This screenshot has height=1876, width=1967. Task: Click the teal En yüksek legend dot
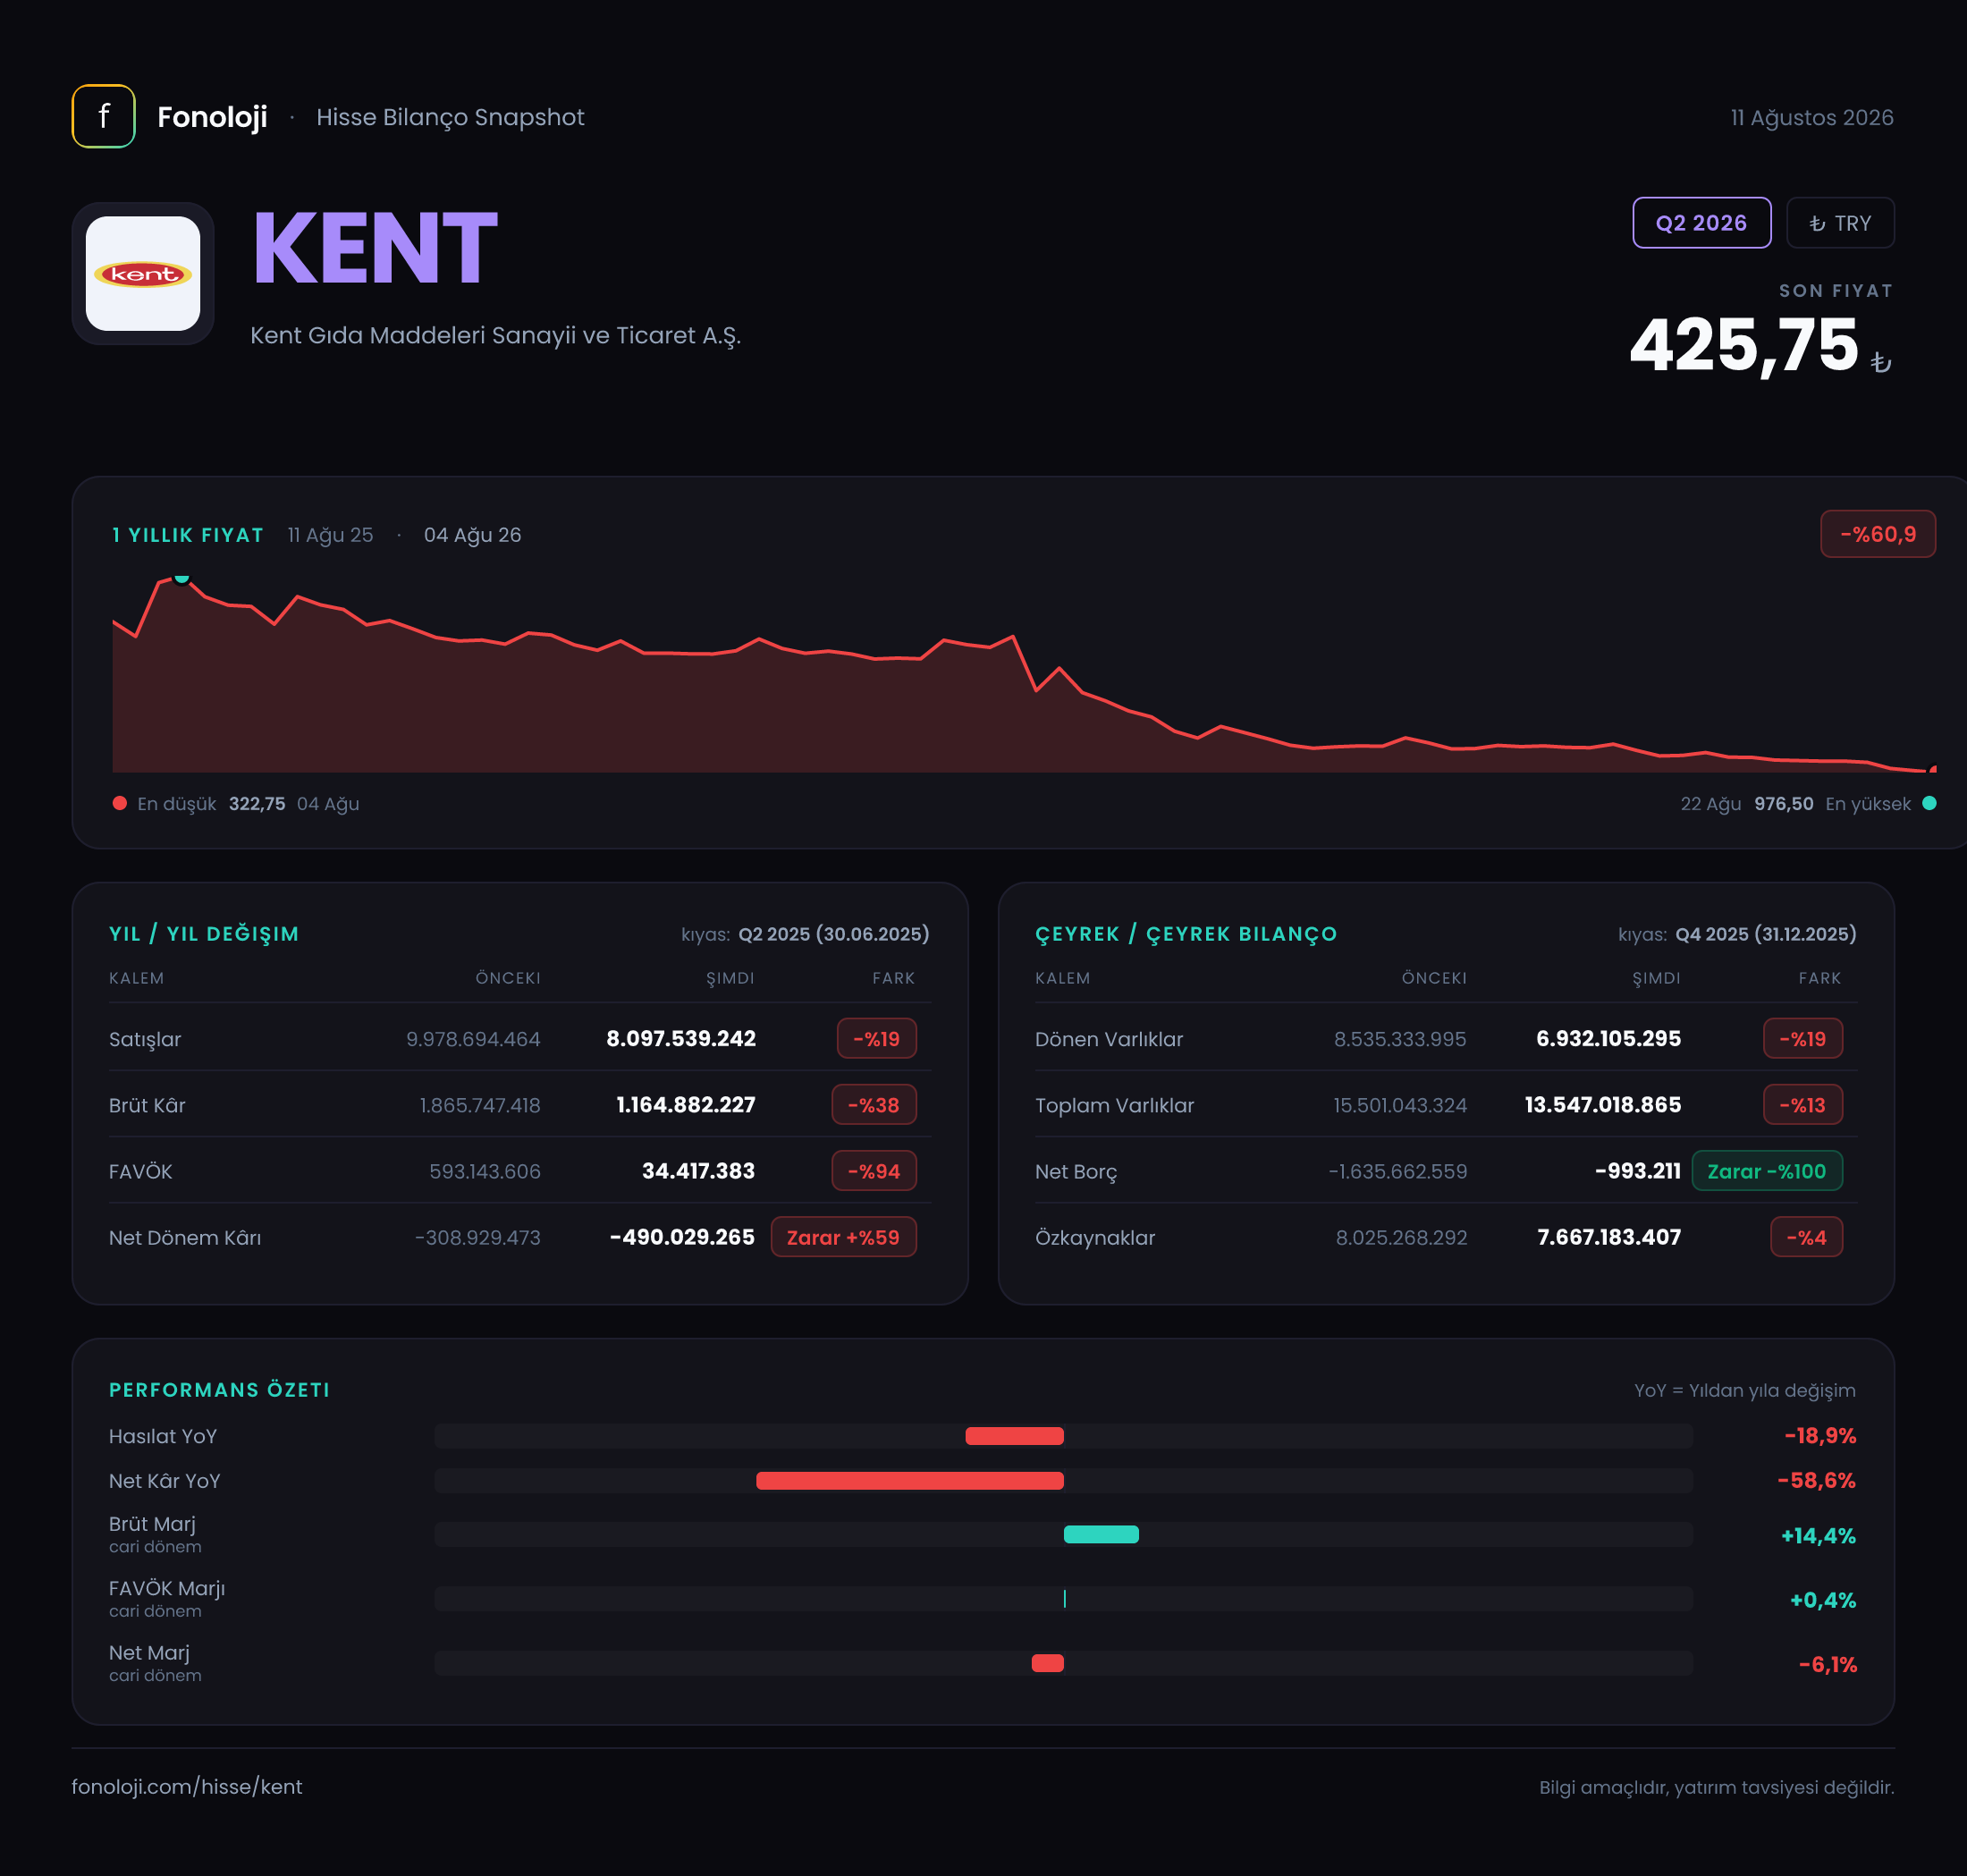(x=1929, y=803)
